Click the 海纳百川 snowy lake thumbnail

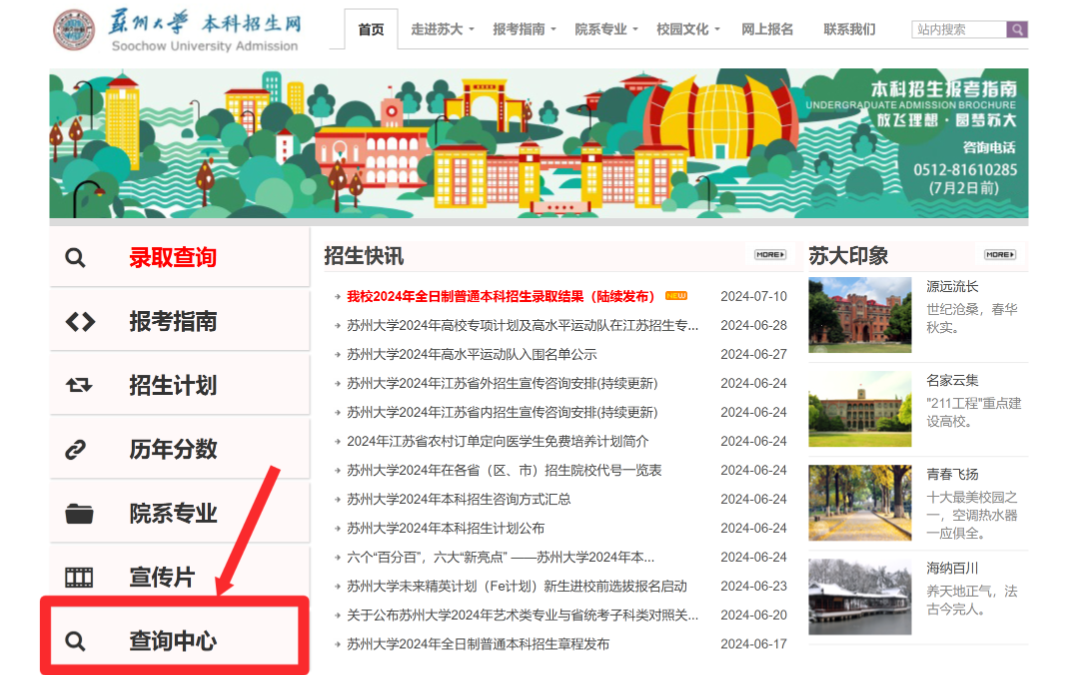click(860, 596)
